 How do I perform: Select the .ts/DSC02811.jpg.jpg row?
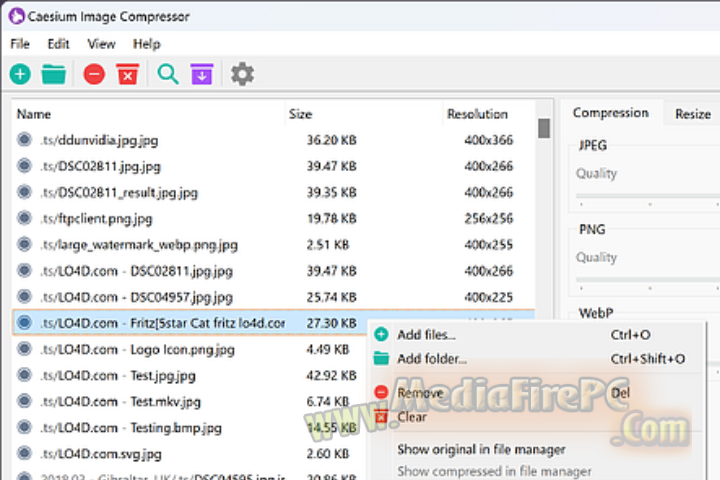(274, 166)
